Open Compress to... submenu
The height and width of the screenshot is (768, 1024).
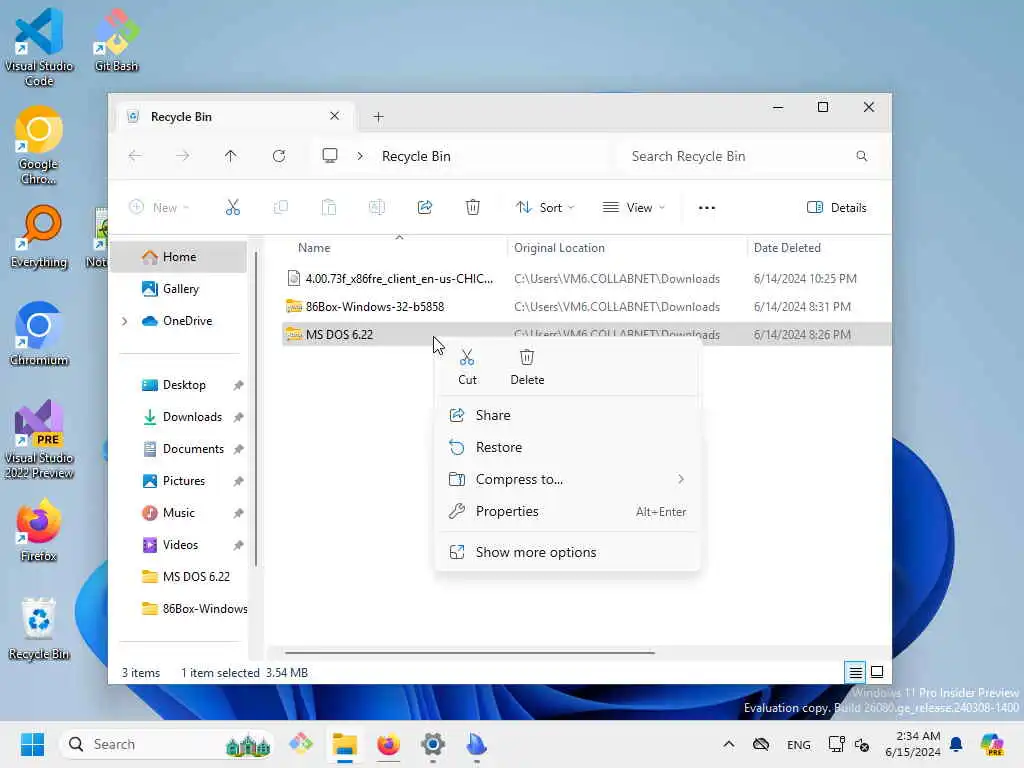tap(567, 479)
